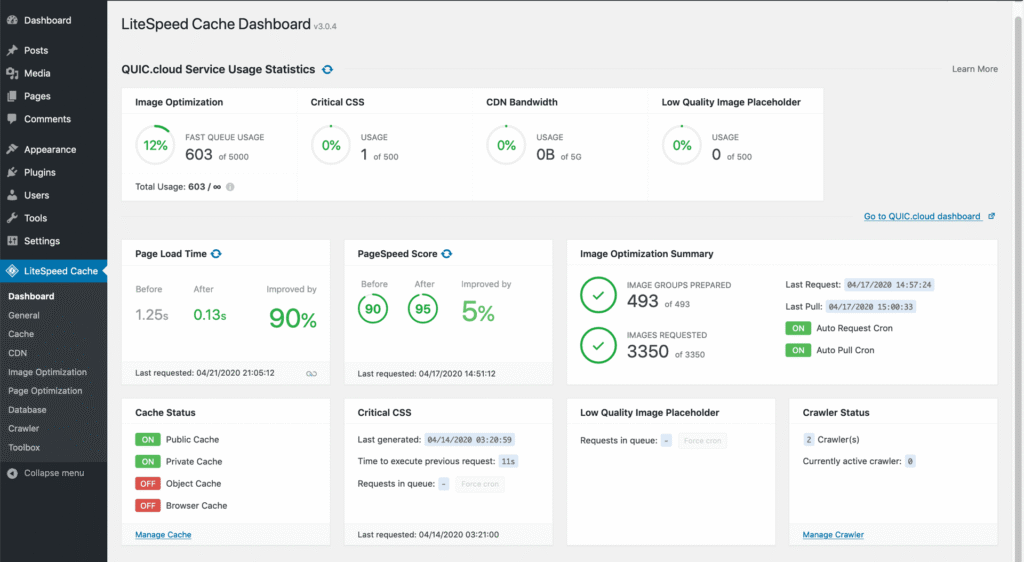The image size is (1024, 562).
Task: Click the PageSpeed After score circle 95
Action: coord(423,309)
